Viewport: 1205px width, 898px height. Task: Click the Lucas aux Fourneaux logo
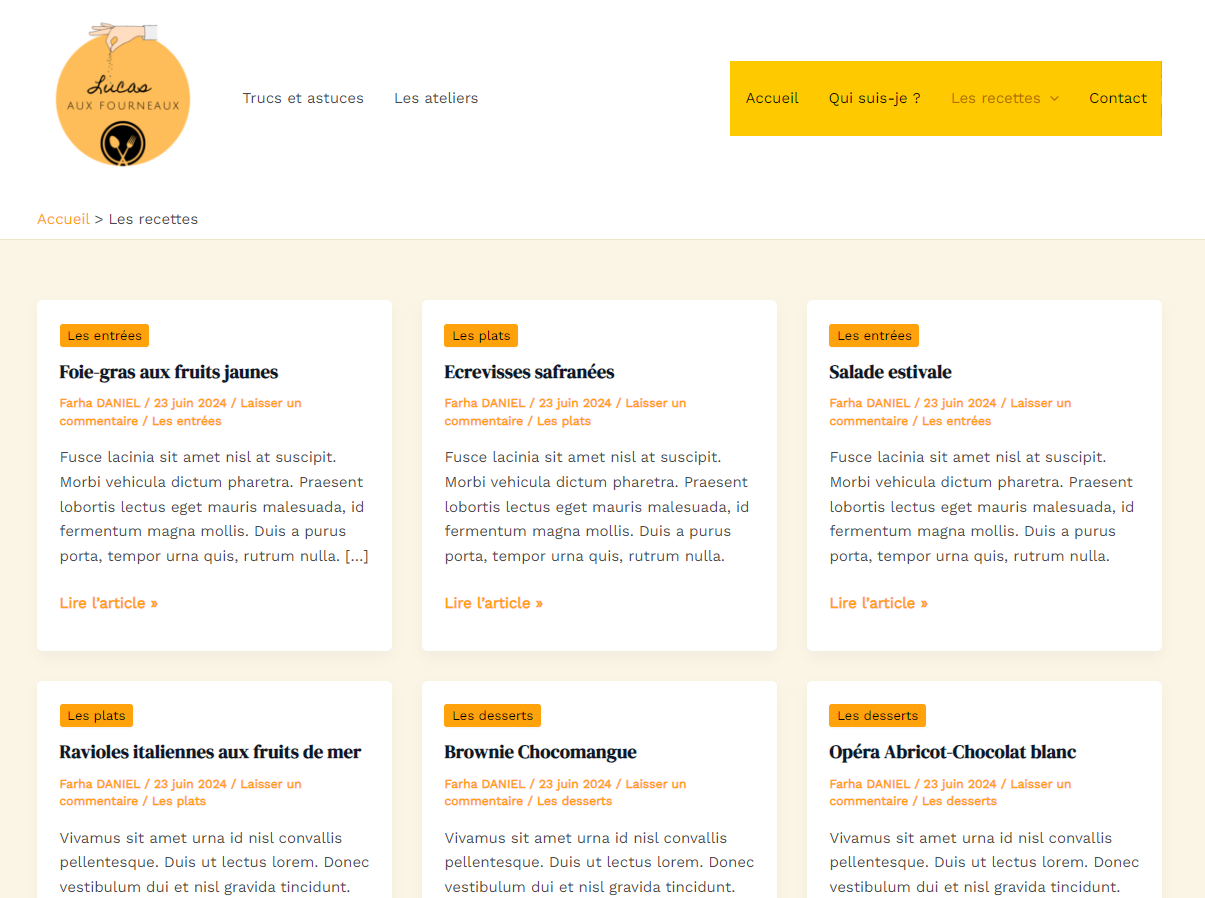pos(123,97)
